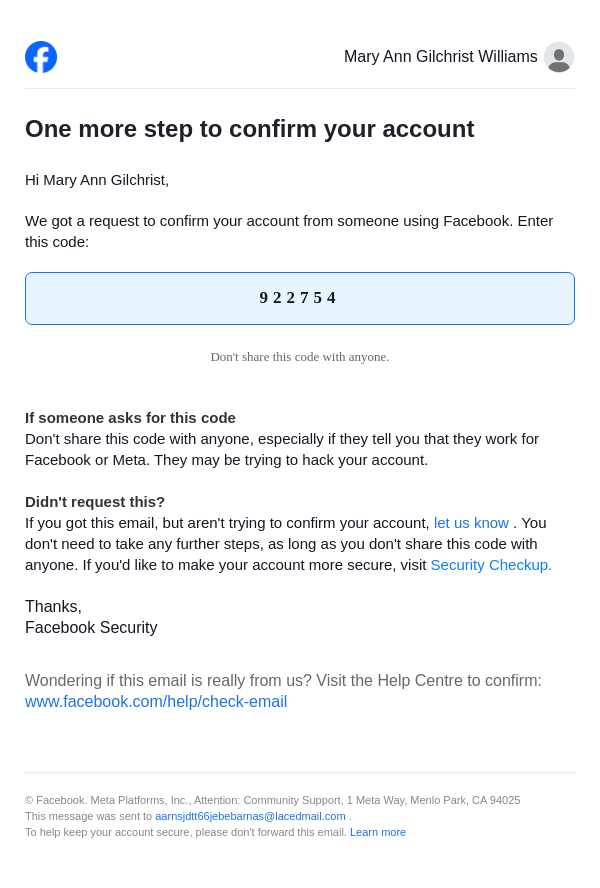Visit the facebook.com/help/check-email link

[156, 701]
